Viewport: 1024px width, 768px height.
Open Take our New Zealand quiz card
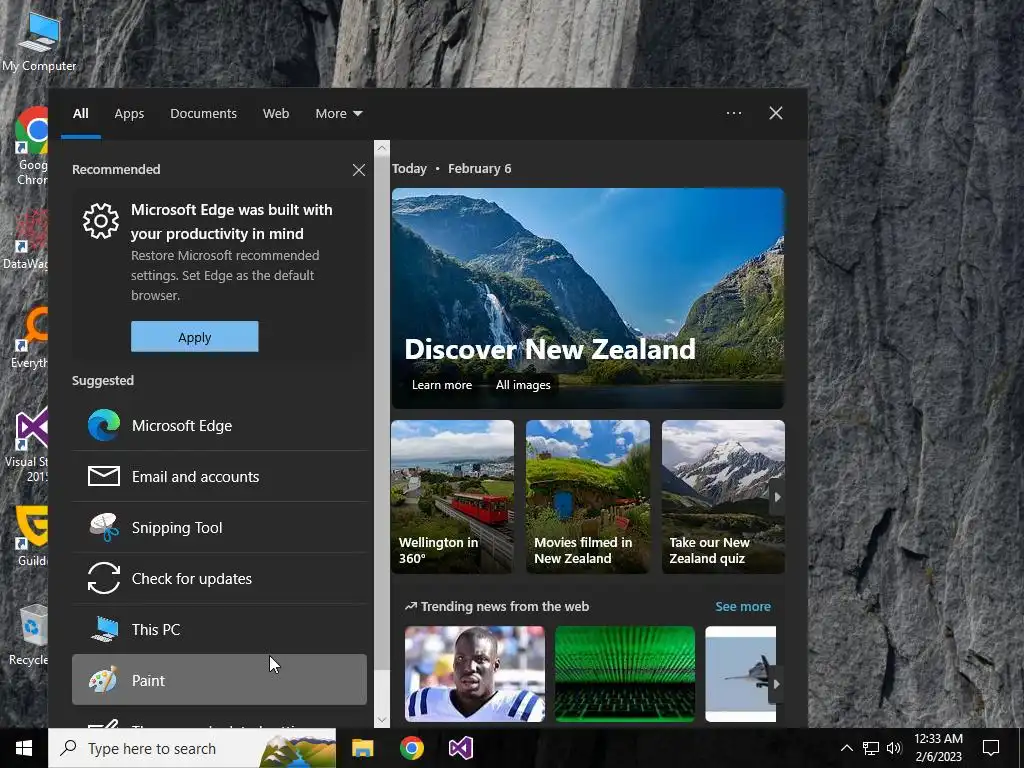click(723, 497)
